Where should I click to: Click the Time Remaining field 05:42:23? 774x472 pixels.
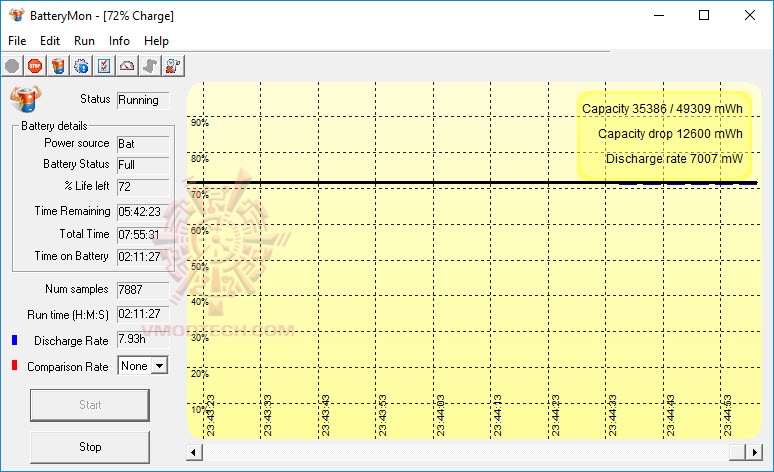point(143,212)
